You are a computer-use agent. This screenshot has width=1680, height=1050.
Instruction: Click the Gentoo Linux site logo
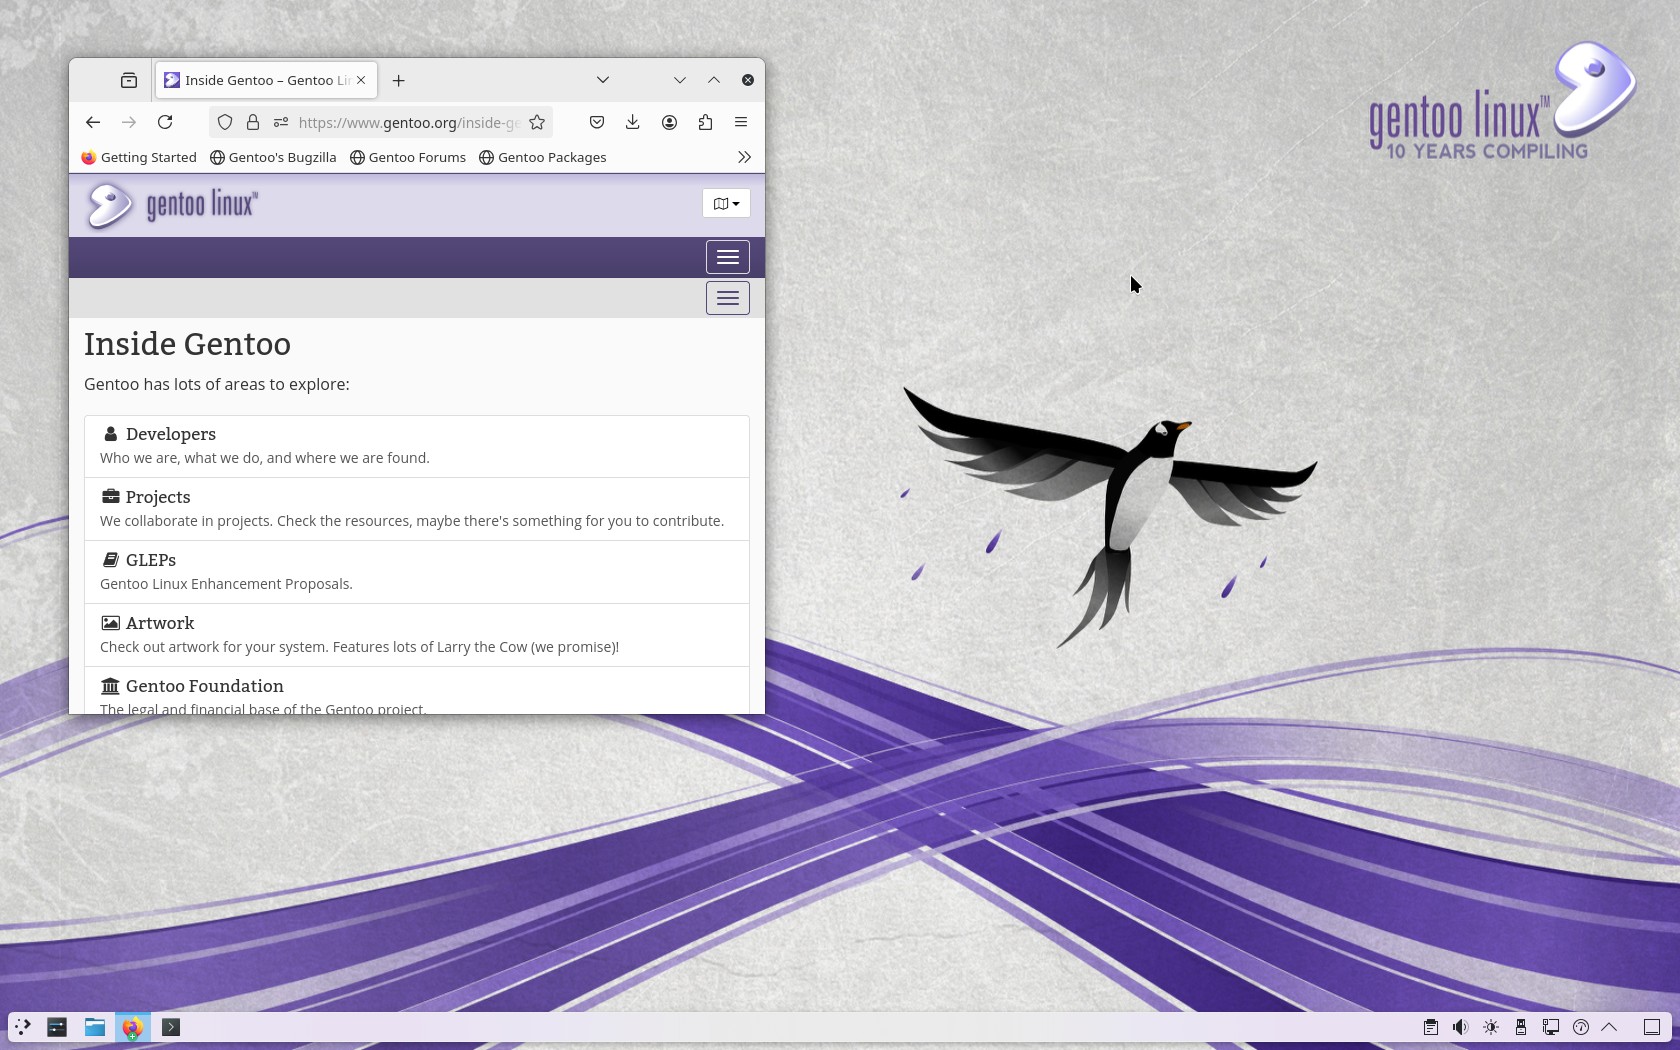172,205
